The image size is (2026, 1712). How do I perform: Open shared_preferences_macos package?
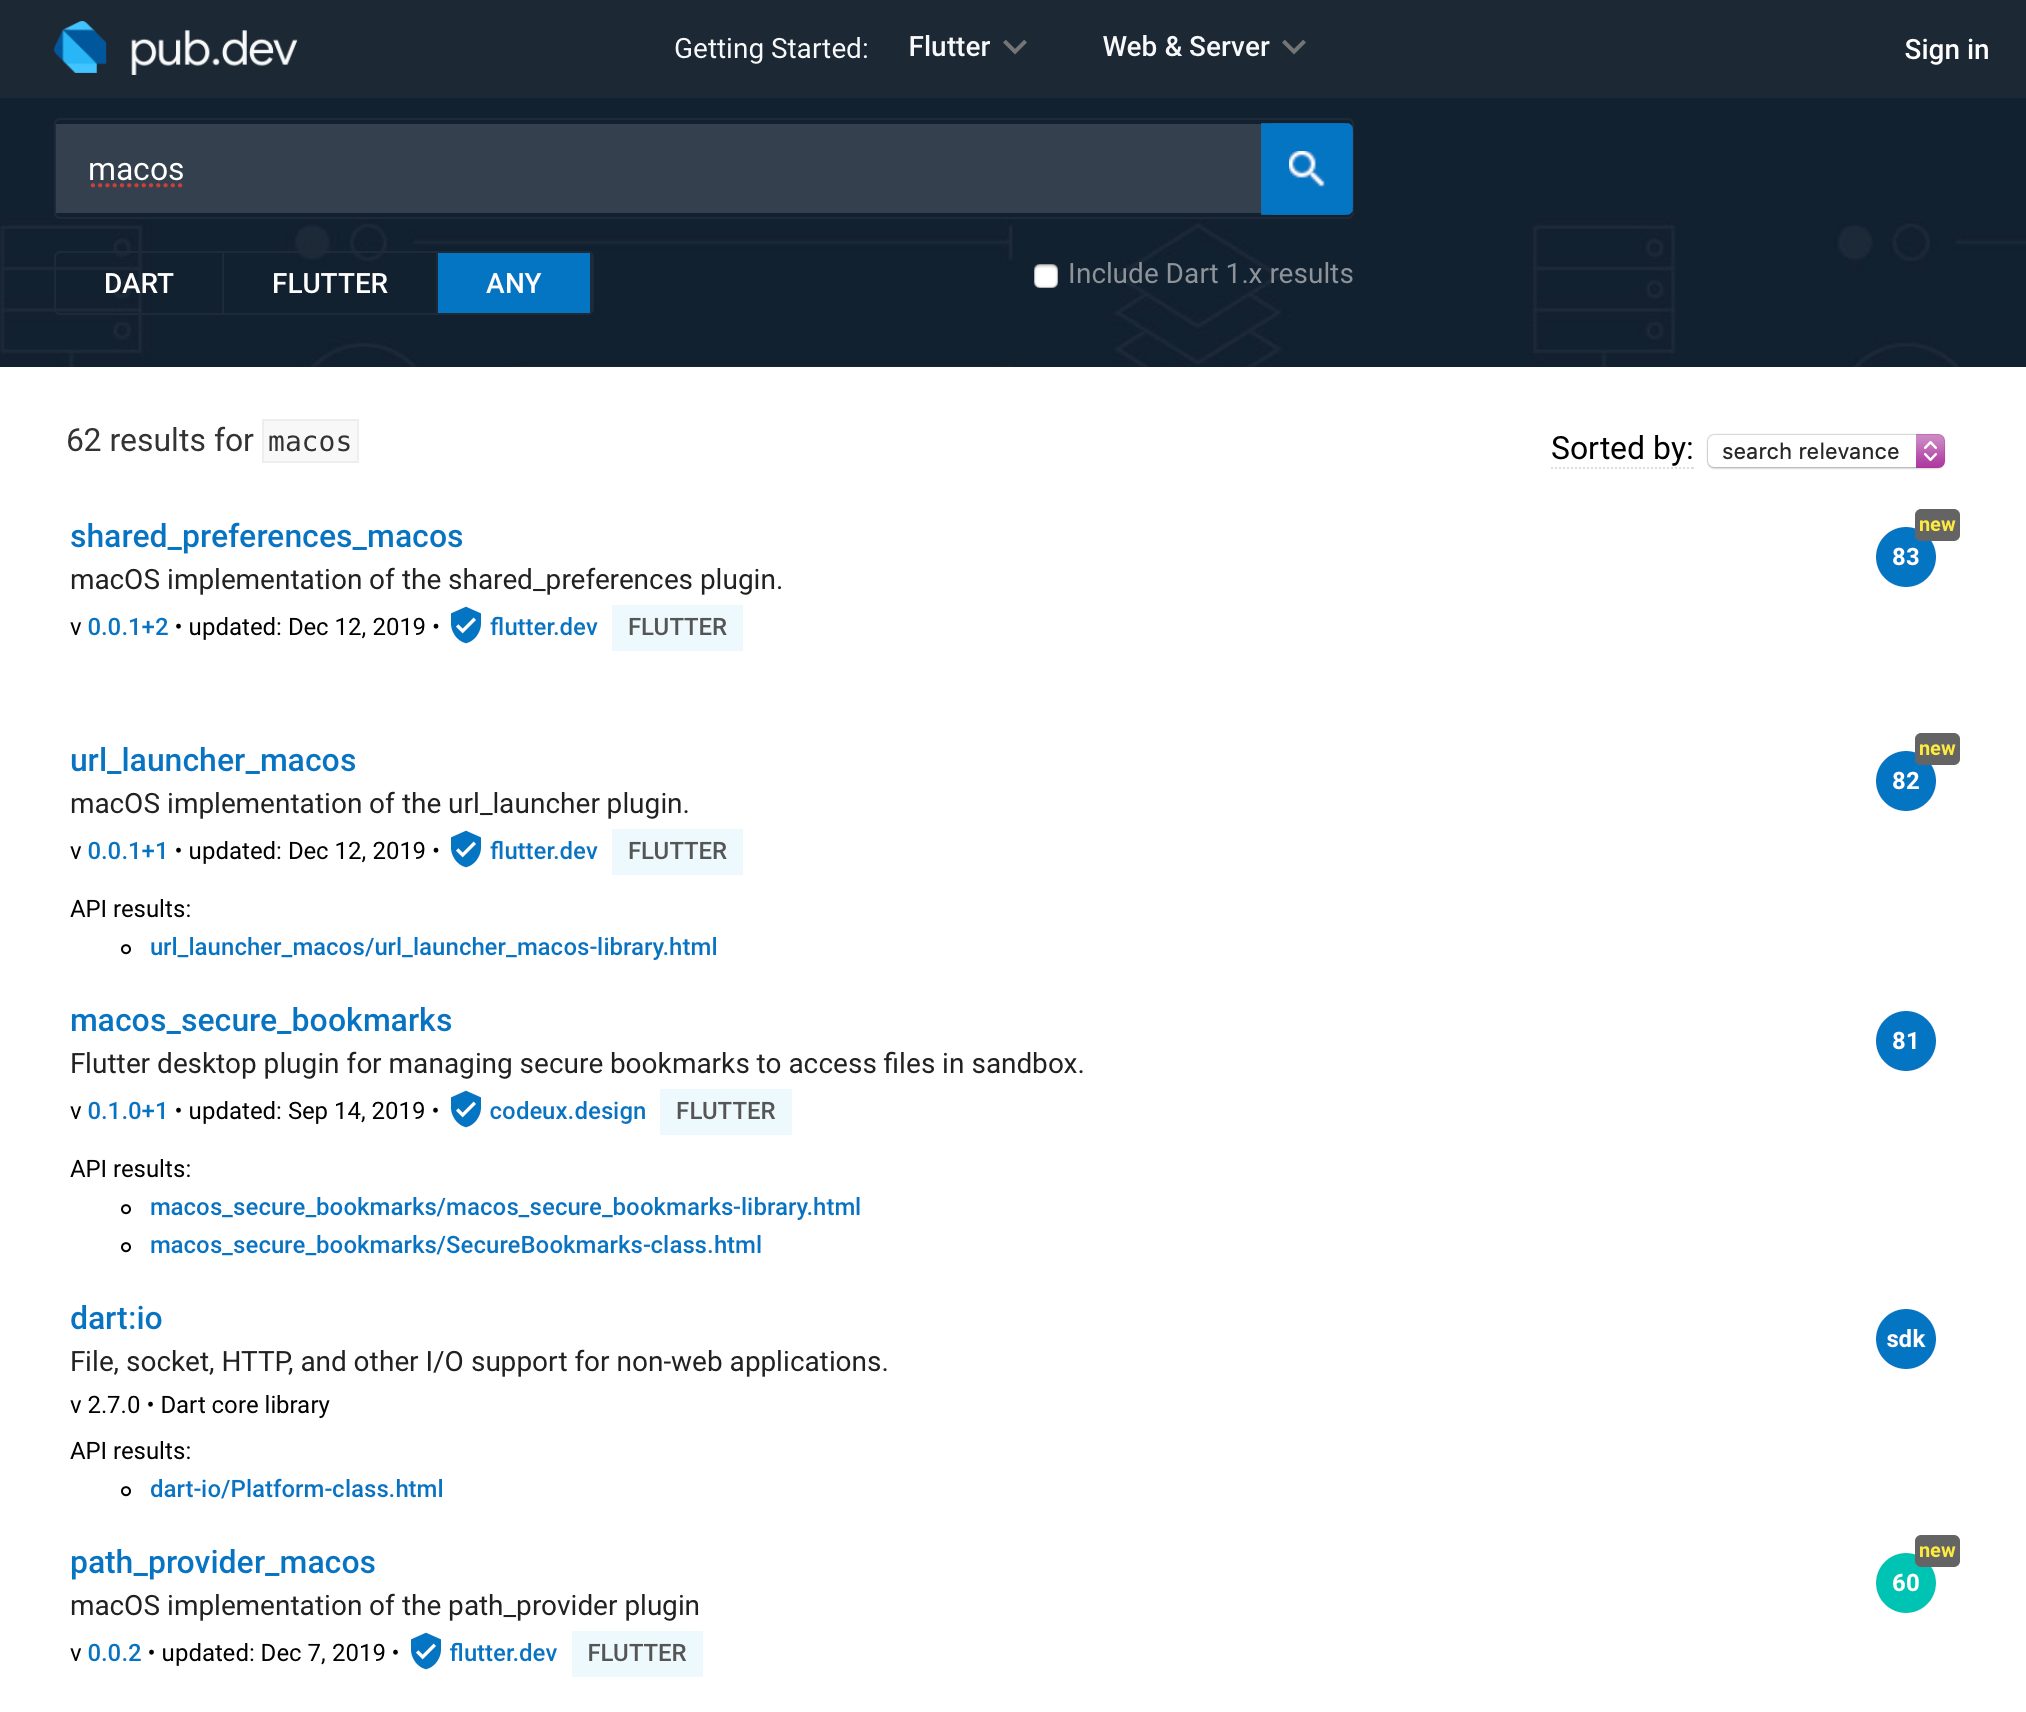[x=266, y=536]
